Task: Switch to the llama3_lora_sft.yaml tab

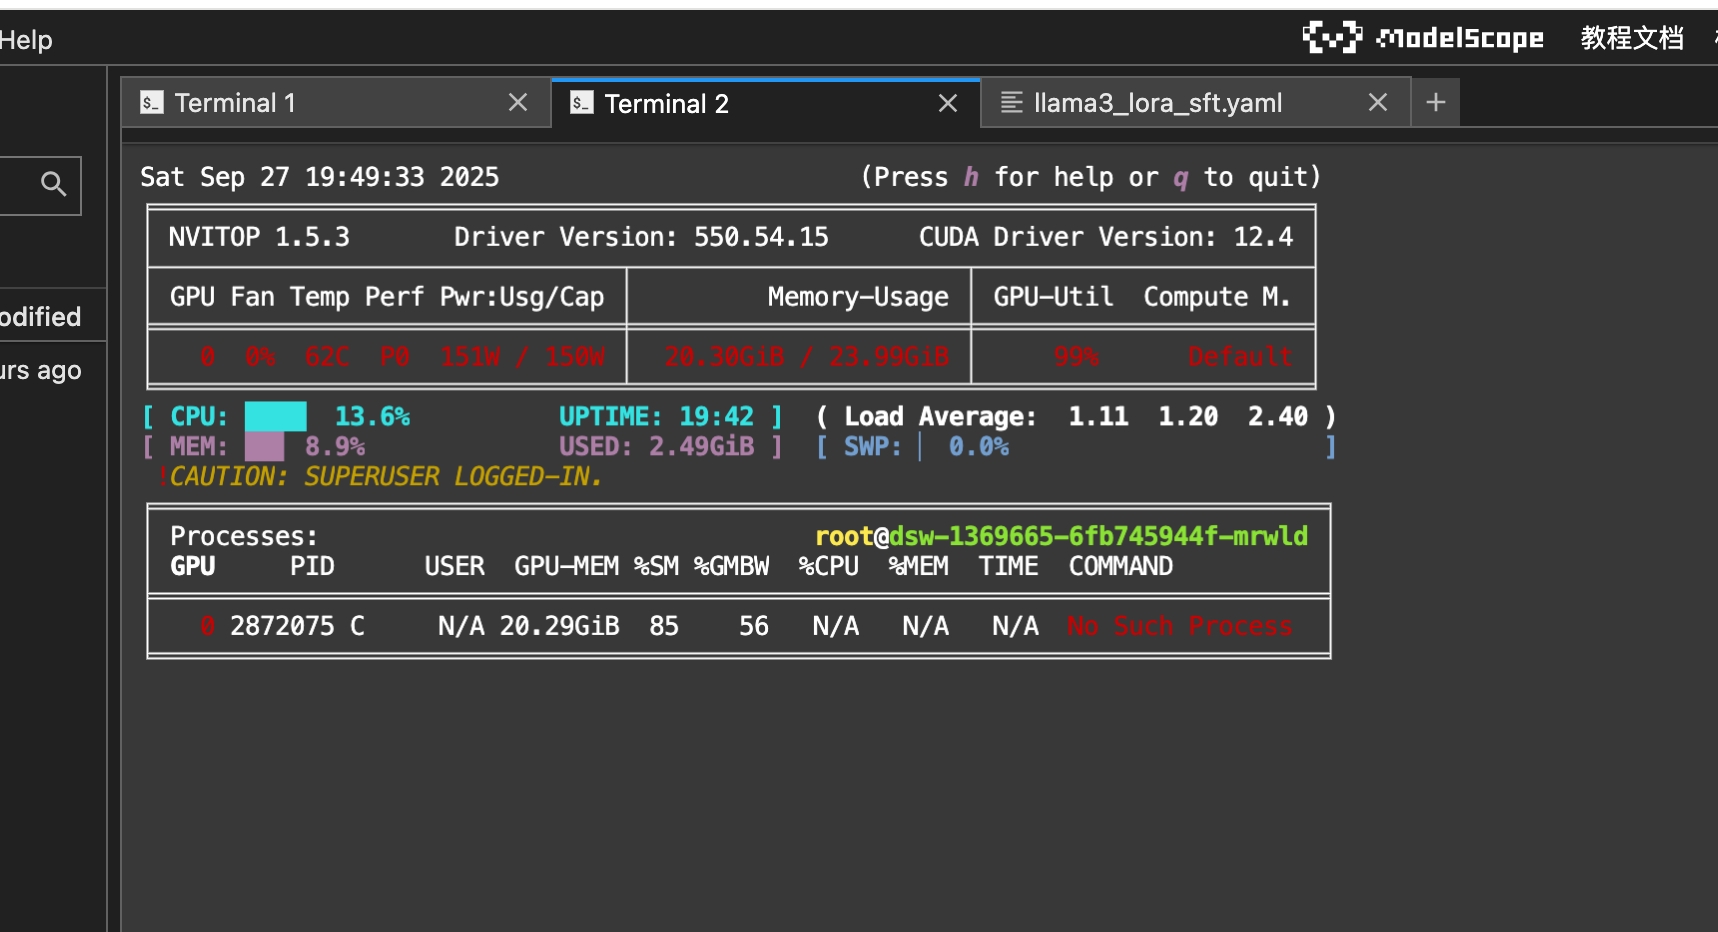Action: coord(1157,103)
